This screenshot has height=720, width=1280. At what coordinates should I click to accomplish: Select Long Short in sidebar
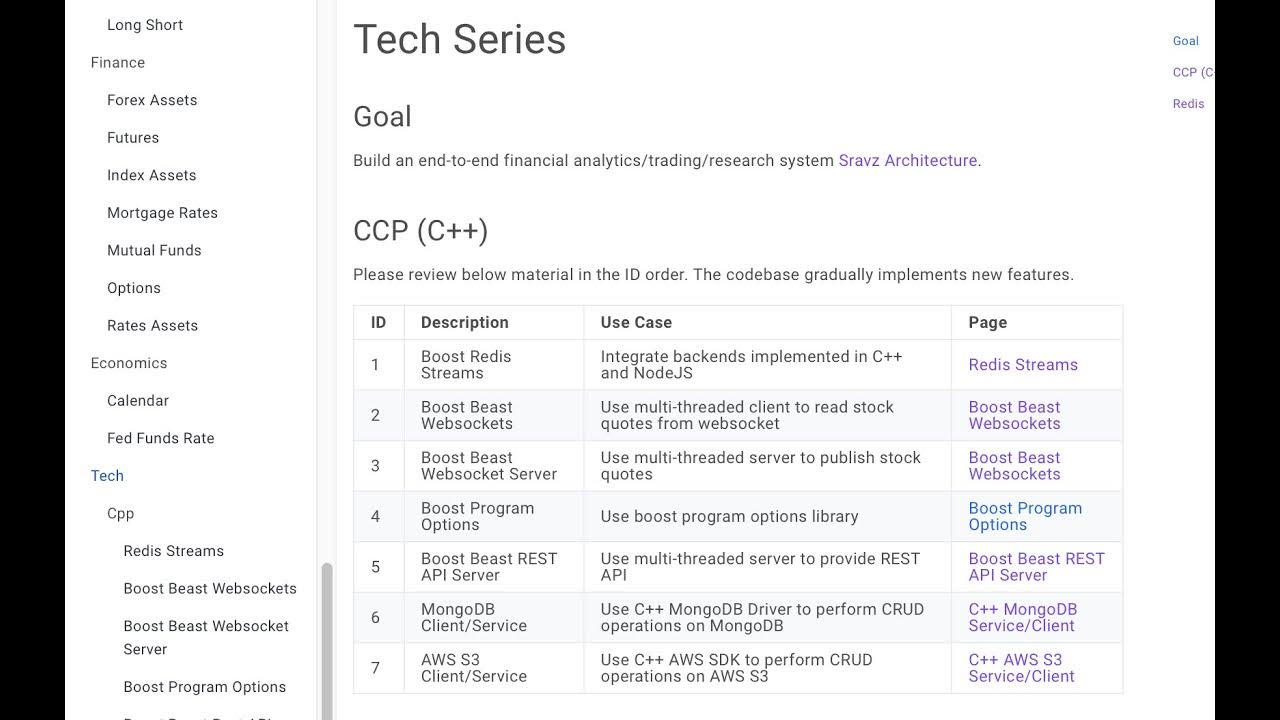145,25
